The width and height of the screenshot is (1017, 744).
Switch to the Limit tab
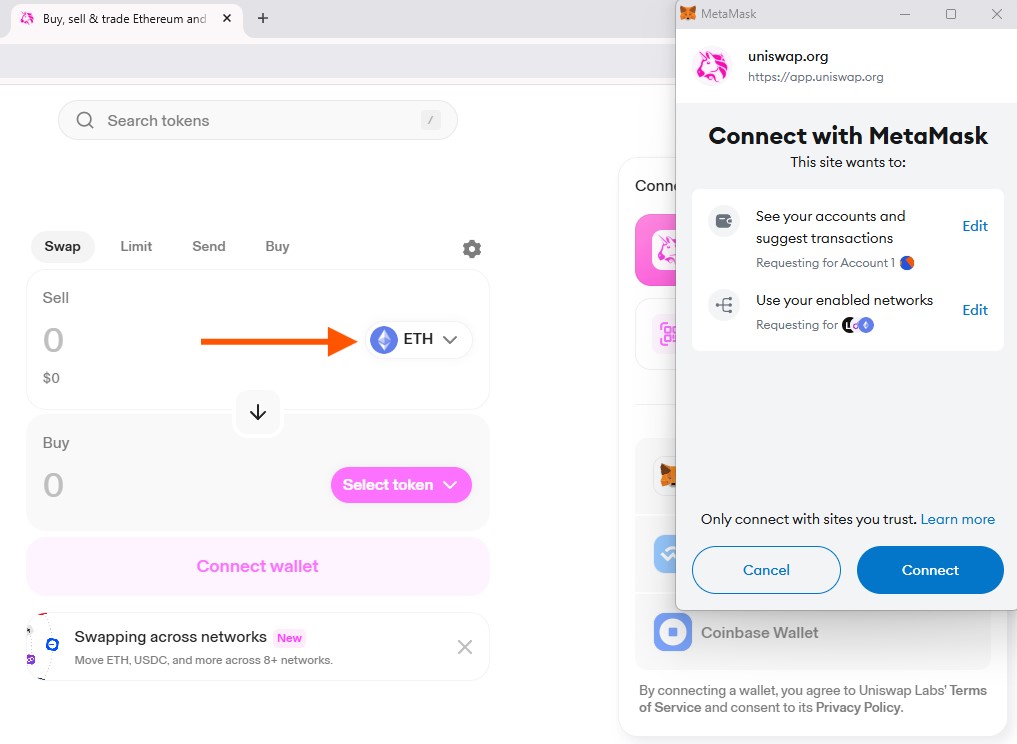(137, 246)
